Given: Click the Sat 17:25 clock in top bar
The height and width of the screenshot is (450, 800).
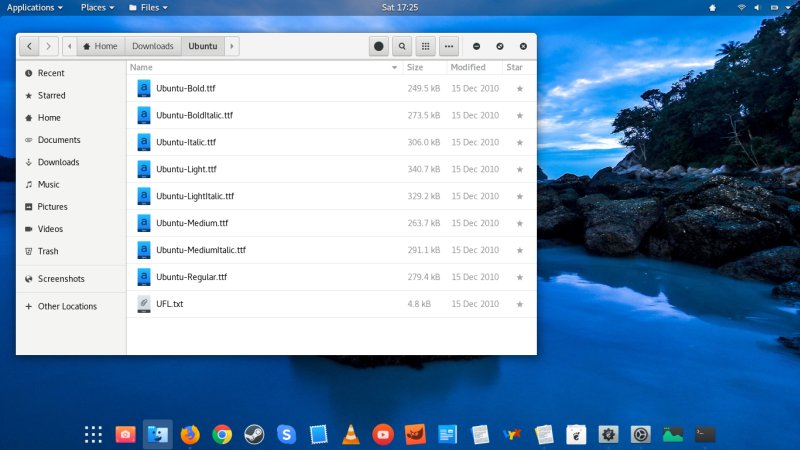Looking at the screenshot, I should 400,7.
